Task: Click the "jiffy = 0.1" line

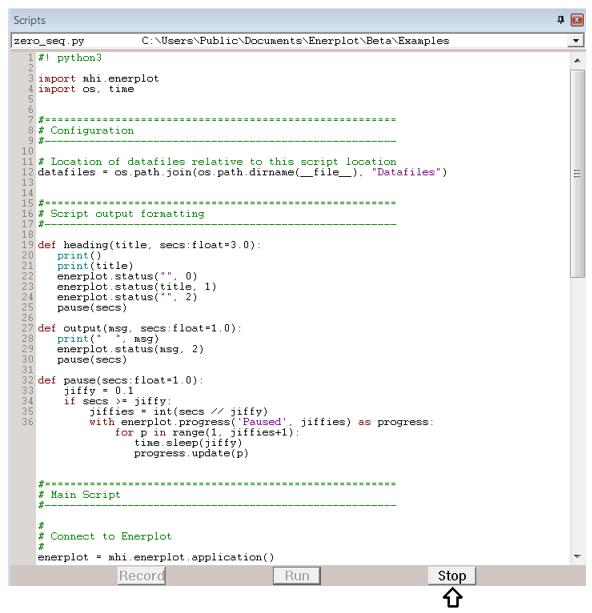Action: click(99, 391)
